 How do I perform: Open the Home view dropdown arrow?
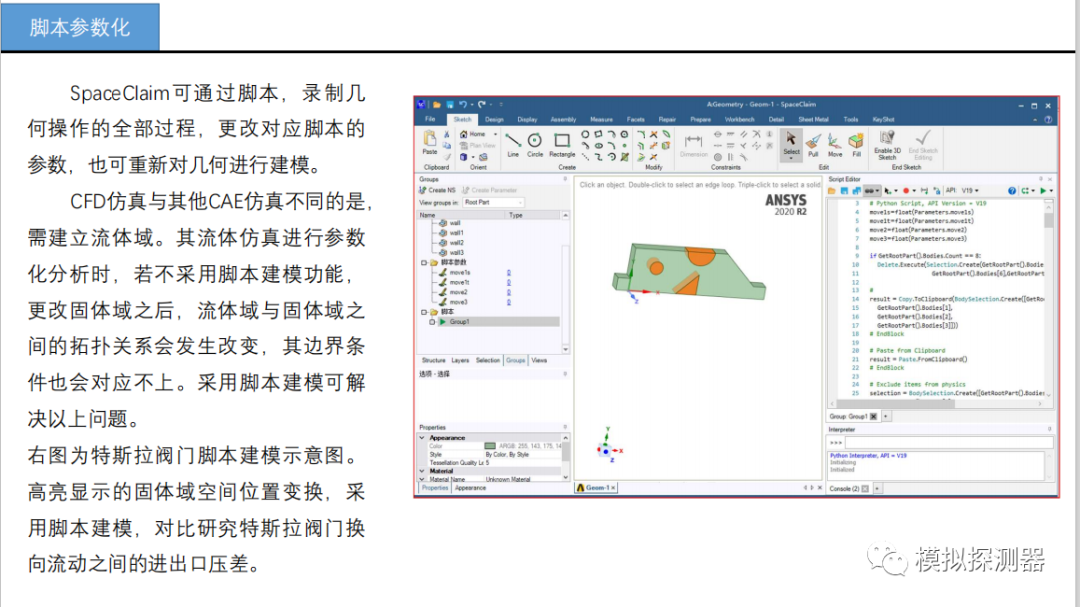coord(495,134)
